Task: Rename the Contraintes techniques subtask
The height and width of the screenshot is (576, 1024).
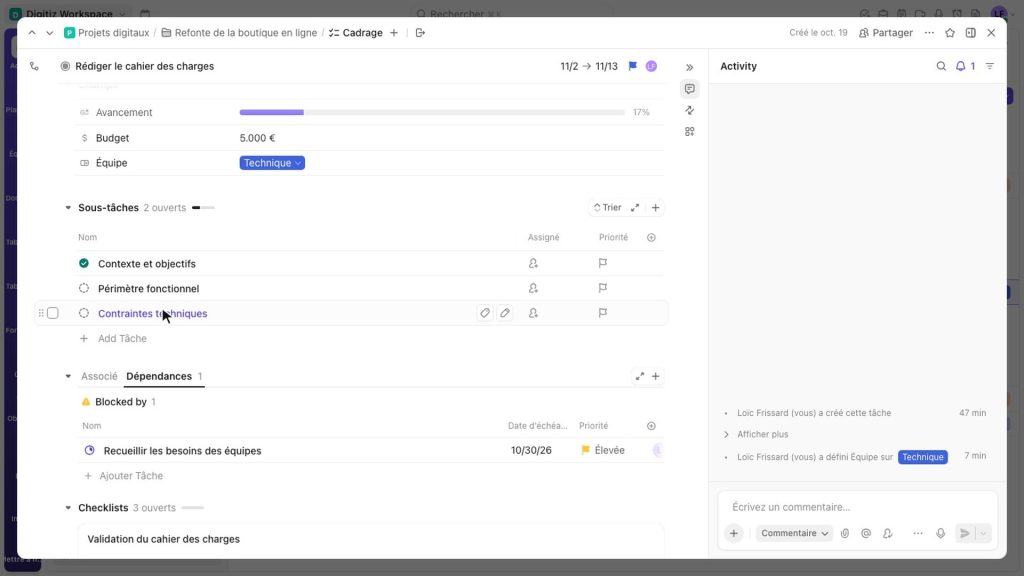Action: click(505, 313)
